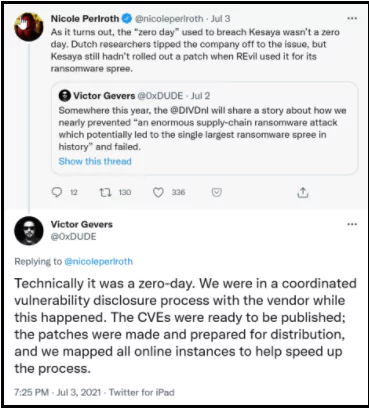Click the Jul 3 date on Nicole's tweet
The width and height of the screenshot is (369, 408).
coord(220,19)
